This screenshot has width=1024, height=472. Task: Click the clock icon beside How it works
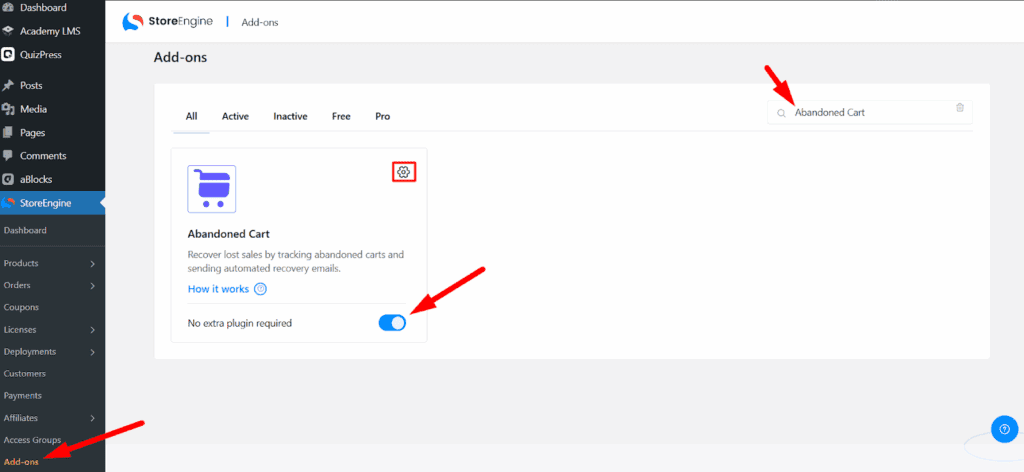pyautogui.click(x=260, y=289)
